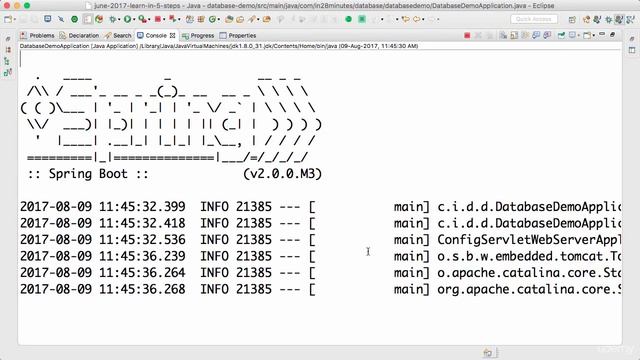Open the Properties tab

[x=238, y=36]
